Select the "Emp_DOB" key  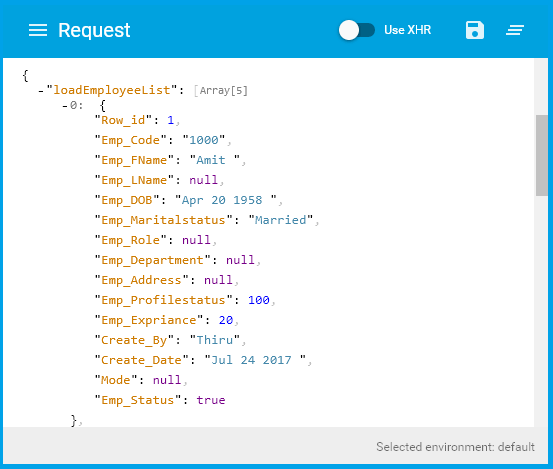click(x=127, y=200)
